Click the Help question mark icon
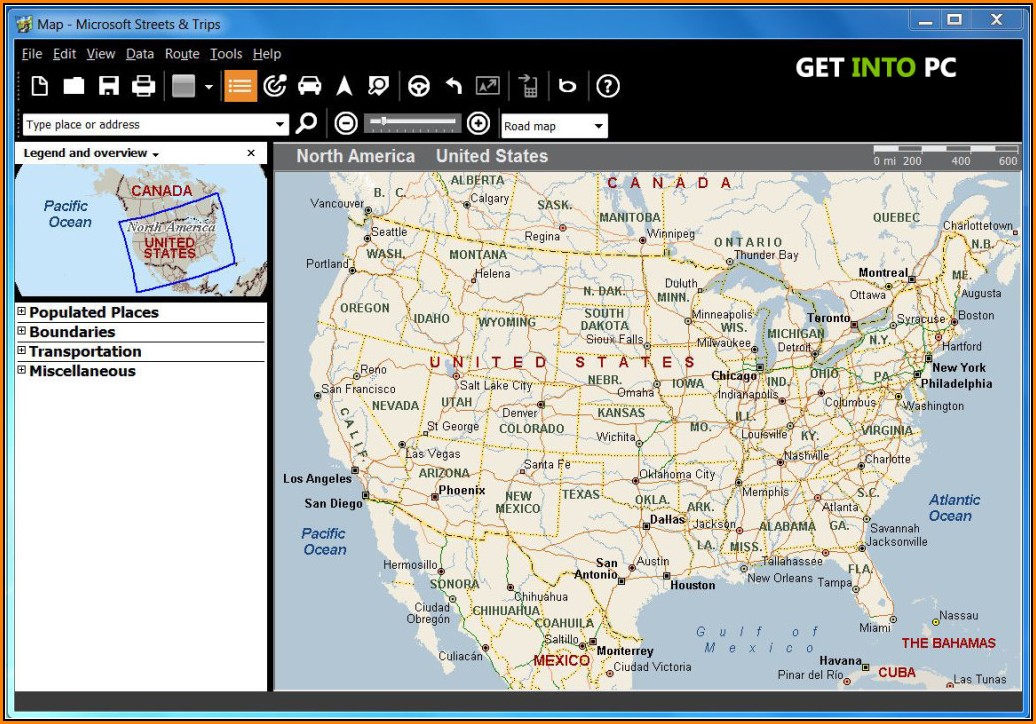1036x724 pixels. click(608, 86)
